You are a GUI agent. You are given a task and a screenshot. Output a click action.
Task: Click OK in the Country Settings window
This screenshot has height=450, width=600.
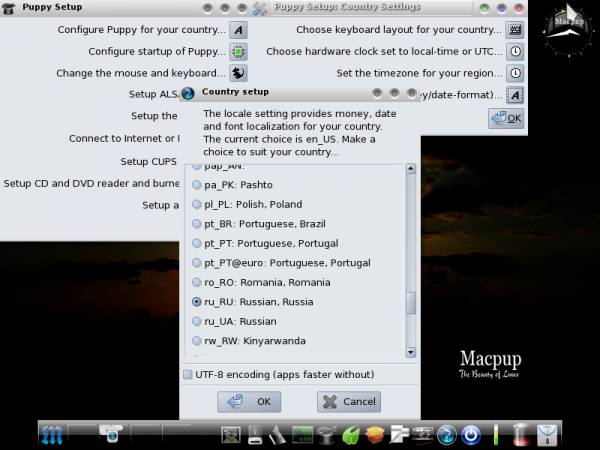[506, 119]
